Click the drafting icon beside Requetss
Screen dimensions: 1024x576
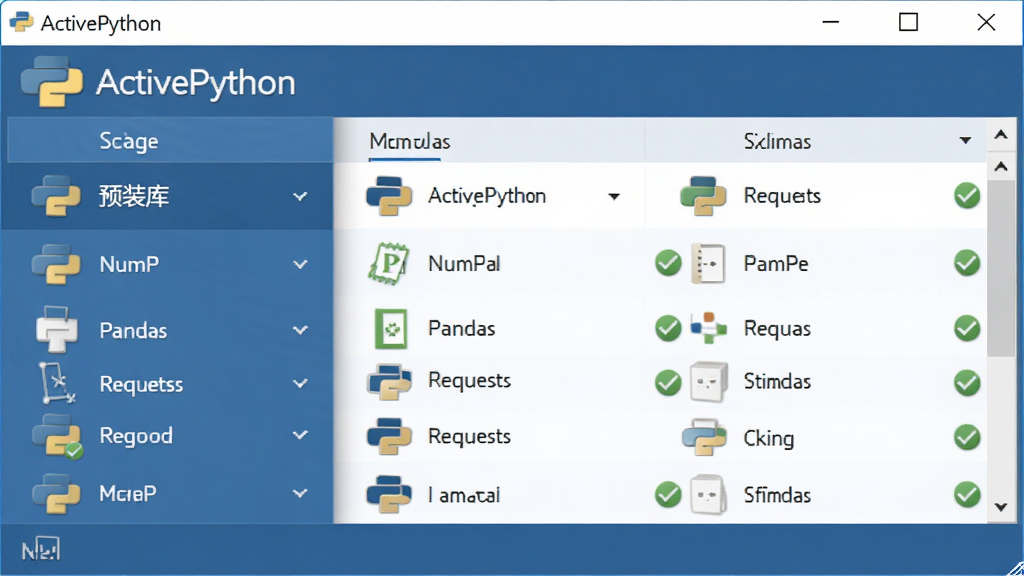tap(57, 383)
